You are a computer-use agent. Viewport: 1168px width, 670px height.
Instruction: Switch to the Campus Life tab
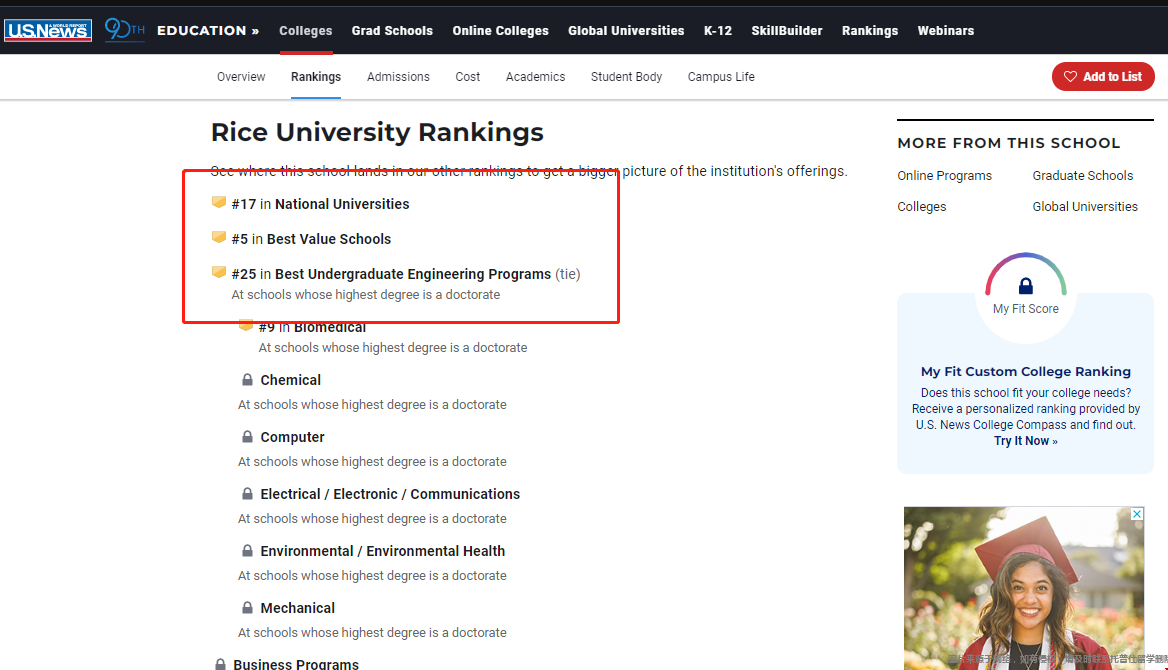pos(721,77)
